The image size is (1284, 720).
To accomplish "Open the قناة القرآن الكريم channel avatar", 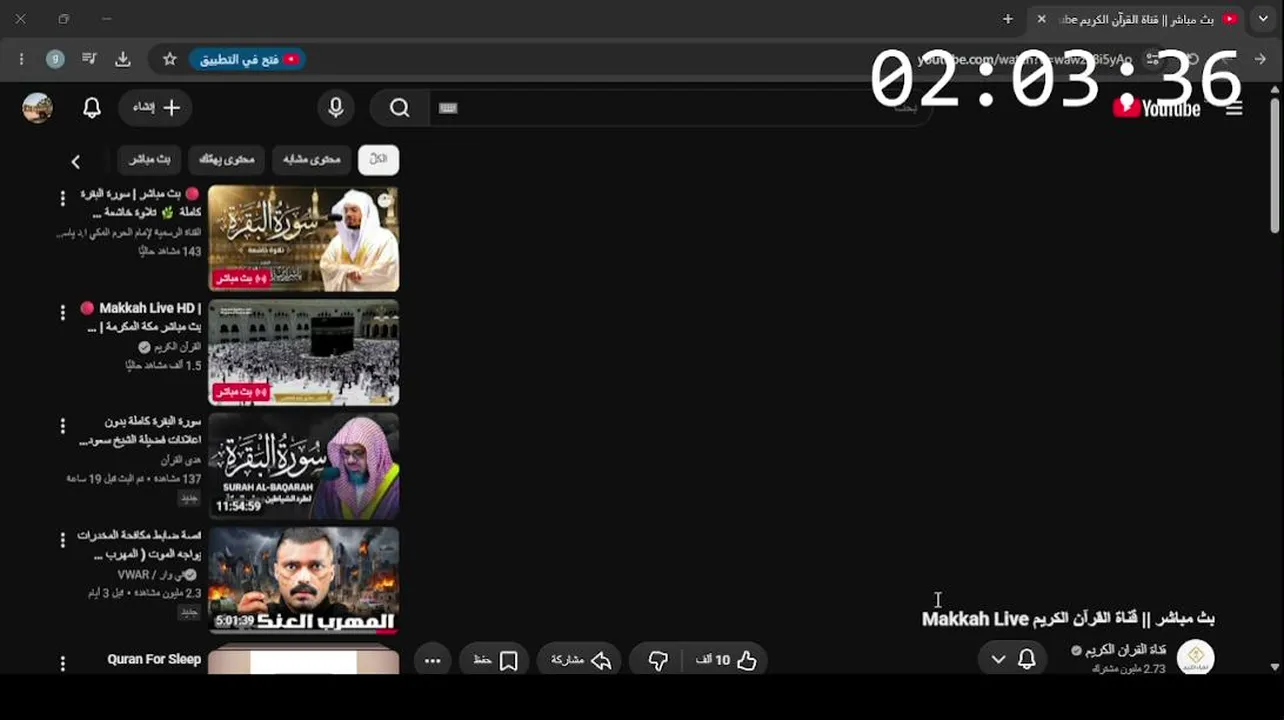I will (x=1196, y=657).
